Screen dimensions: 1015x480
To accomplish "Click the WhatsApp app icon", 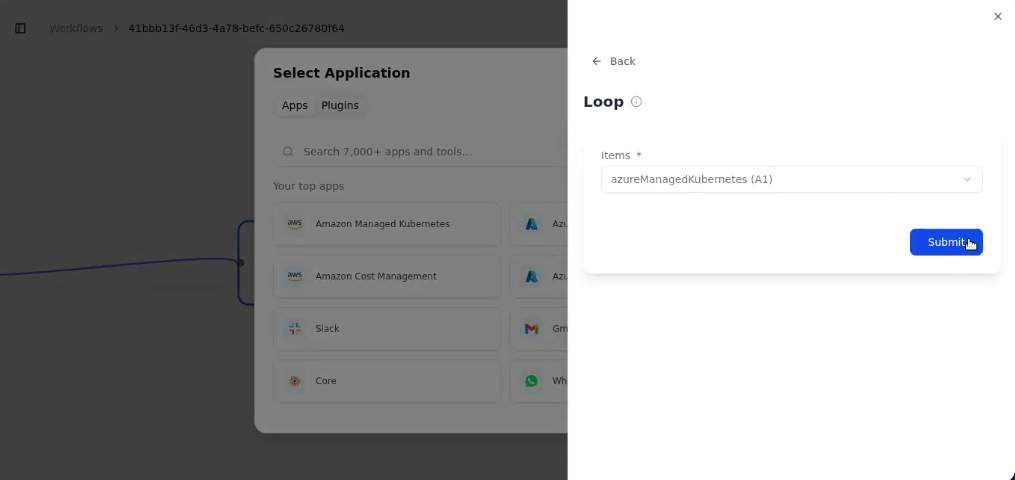I will (531, 381).
